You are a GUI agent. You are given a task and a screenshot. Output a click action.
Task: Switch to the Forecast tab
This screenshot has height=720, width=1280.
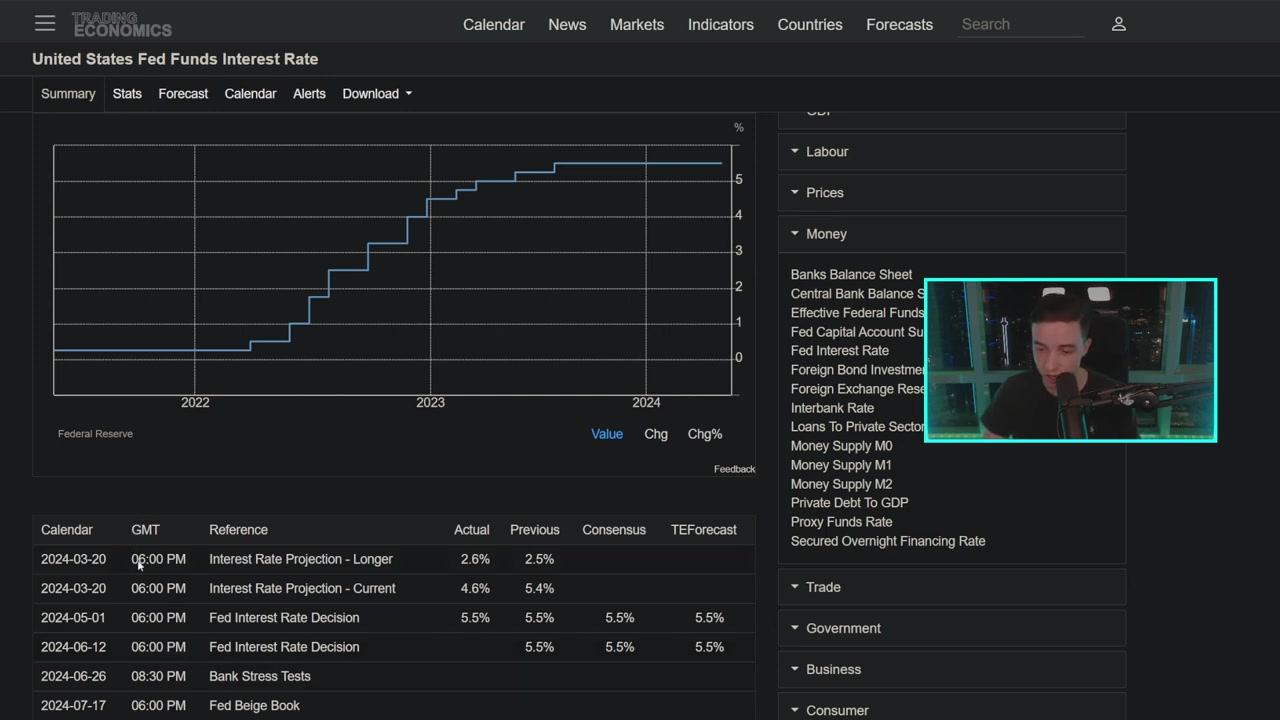pyautogui.click(x=183, y=94)
